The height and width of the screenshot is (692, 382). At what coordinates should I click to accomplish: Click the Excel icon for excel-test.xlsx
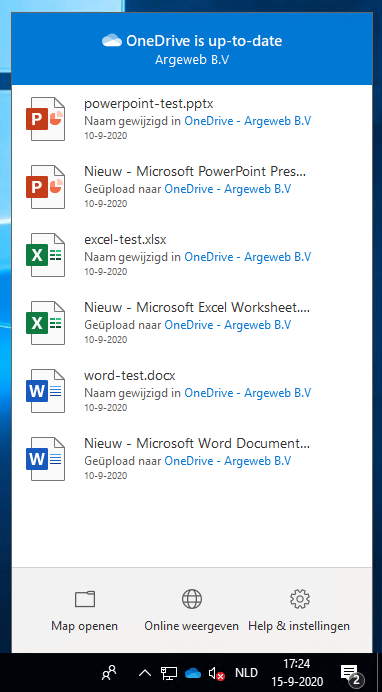(45, 255)
